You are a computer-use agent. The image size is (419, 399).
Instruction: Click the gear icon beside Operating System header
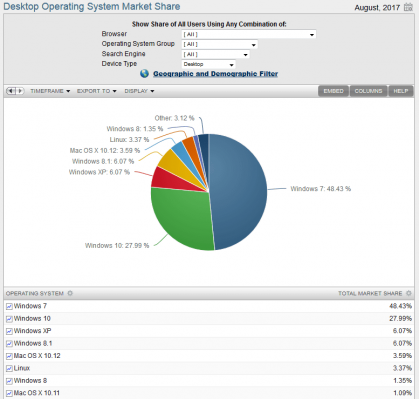pos(70,293)
